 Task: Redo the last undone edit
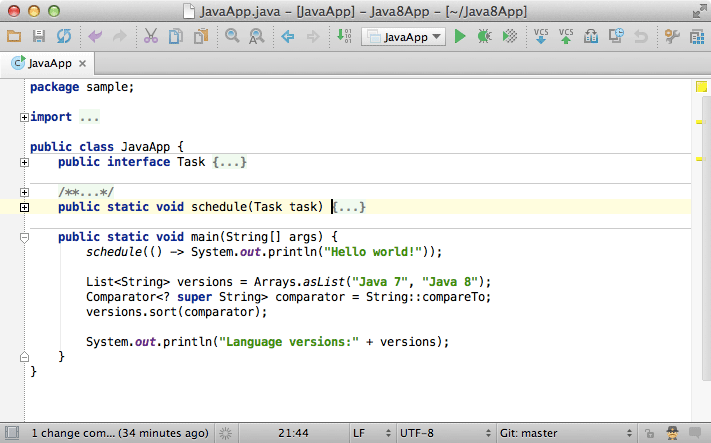[120, 36]
